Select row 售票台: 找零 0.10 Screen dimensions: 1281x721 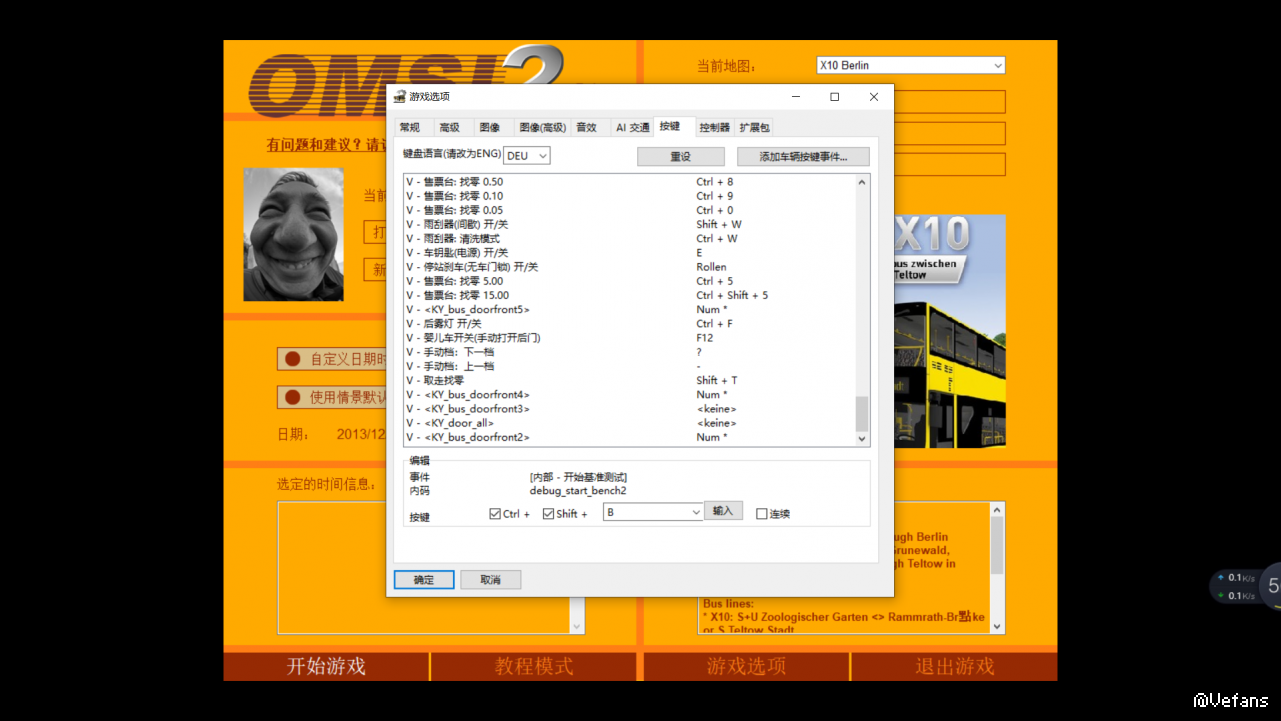[x=630, y=196]
